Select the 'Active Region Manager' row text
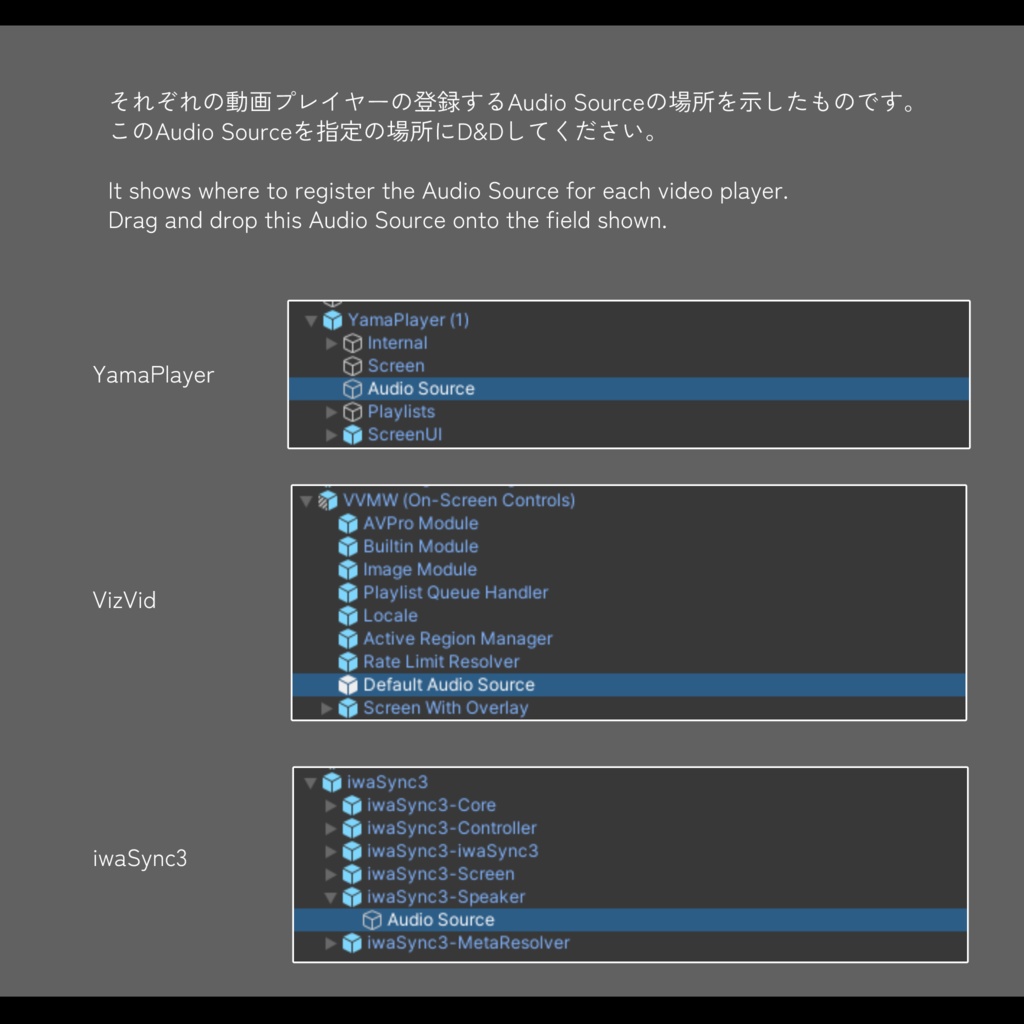The image size is (1024, 1024). click(458, 639)
